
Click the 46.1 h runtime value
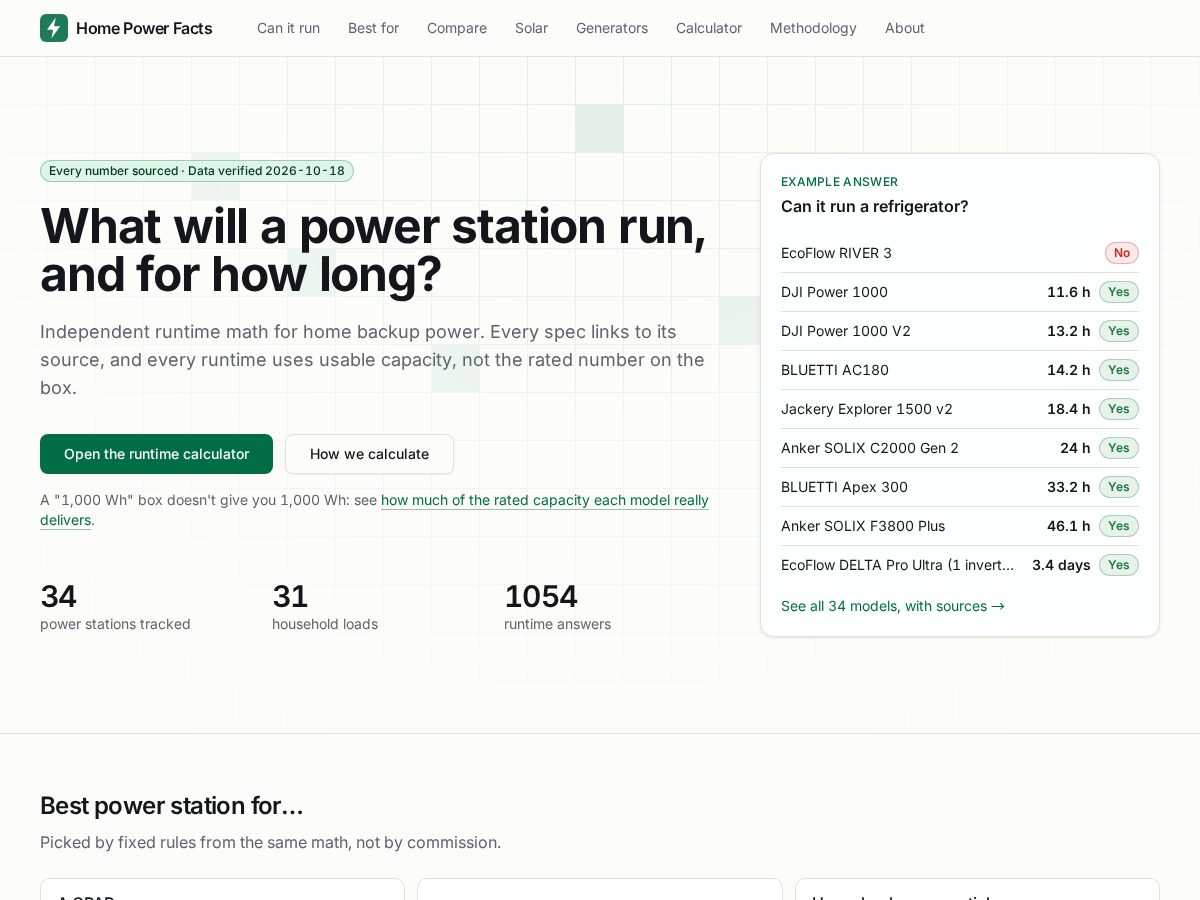click(x=1069, y=526)
